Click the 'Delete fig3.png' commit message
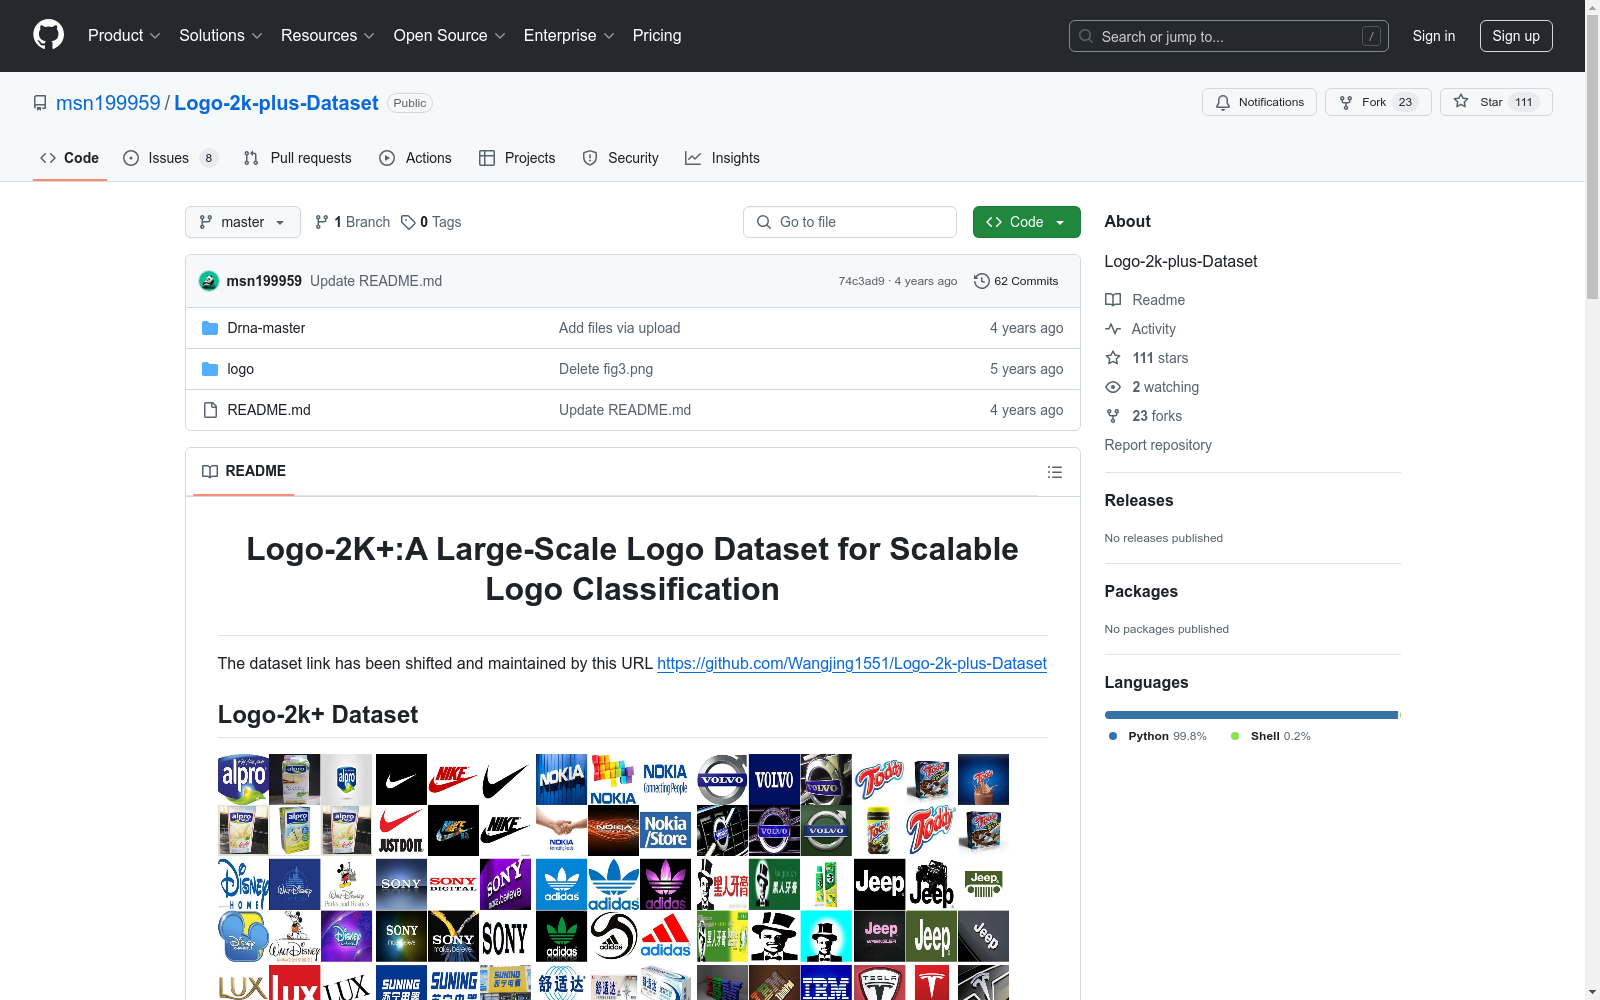1600x1000 pixels. click(606, 369)
